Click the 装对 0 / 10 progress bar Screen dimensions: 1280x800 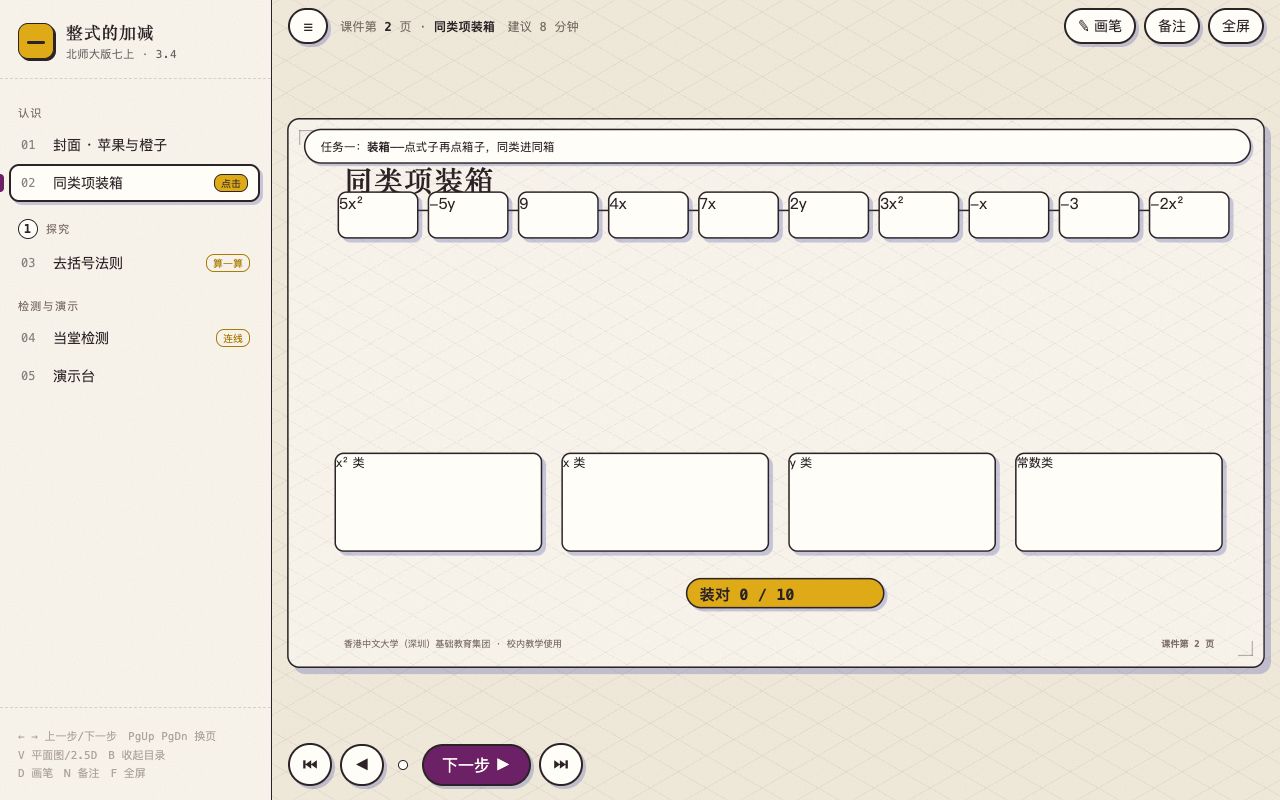(x=785, y=593)
